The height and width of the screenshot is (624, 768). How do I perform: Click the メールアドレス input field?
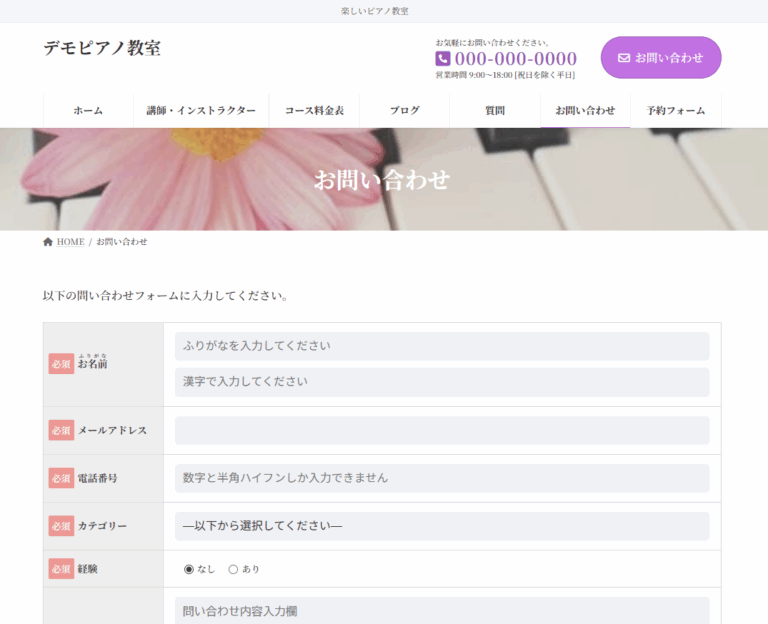tap(441, 430)
